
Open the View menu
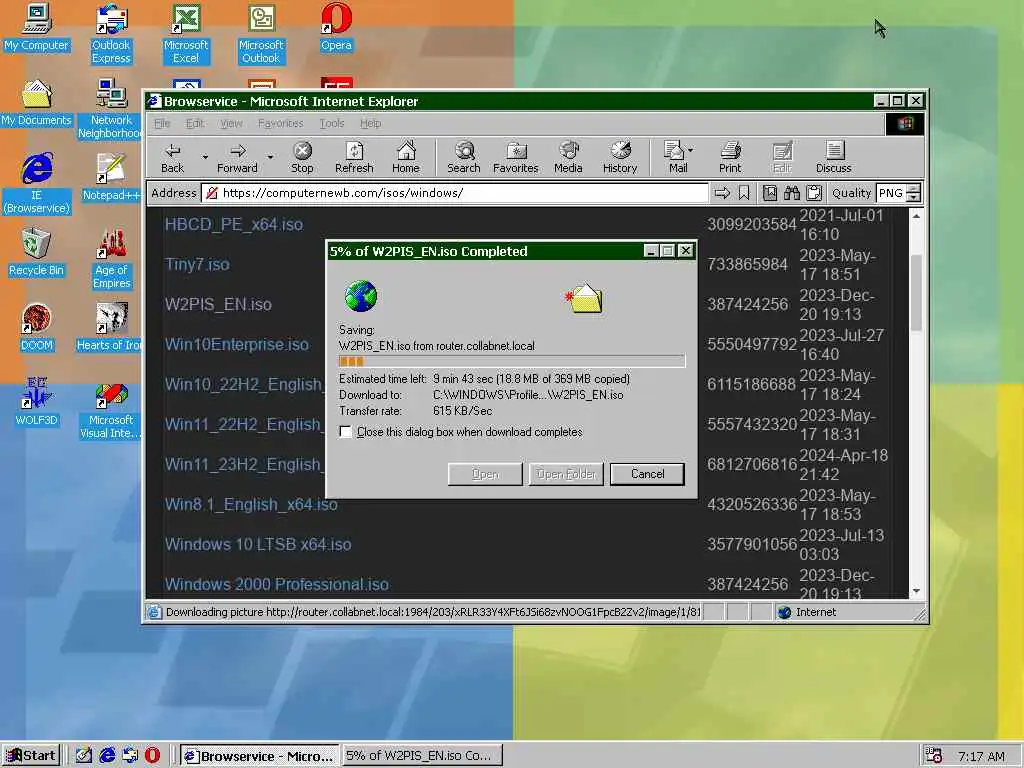point(231,123)
